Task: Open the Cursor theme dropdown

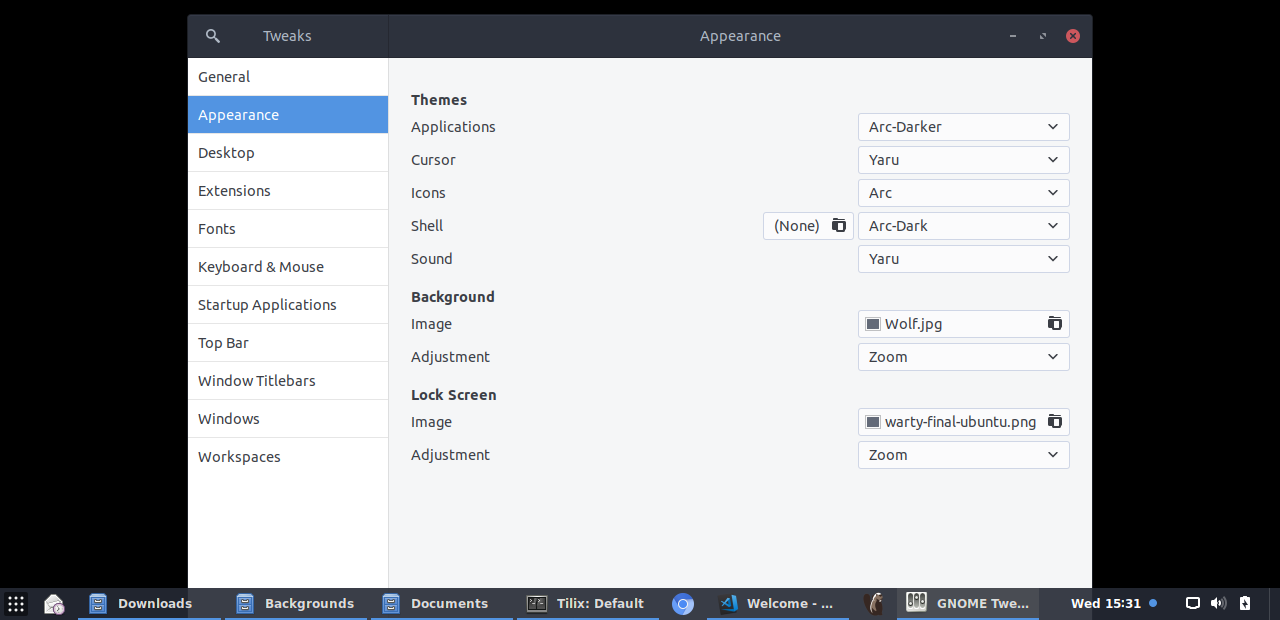Action: (x=963, y=160)
